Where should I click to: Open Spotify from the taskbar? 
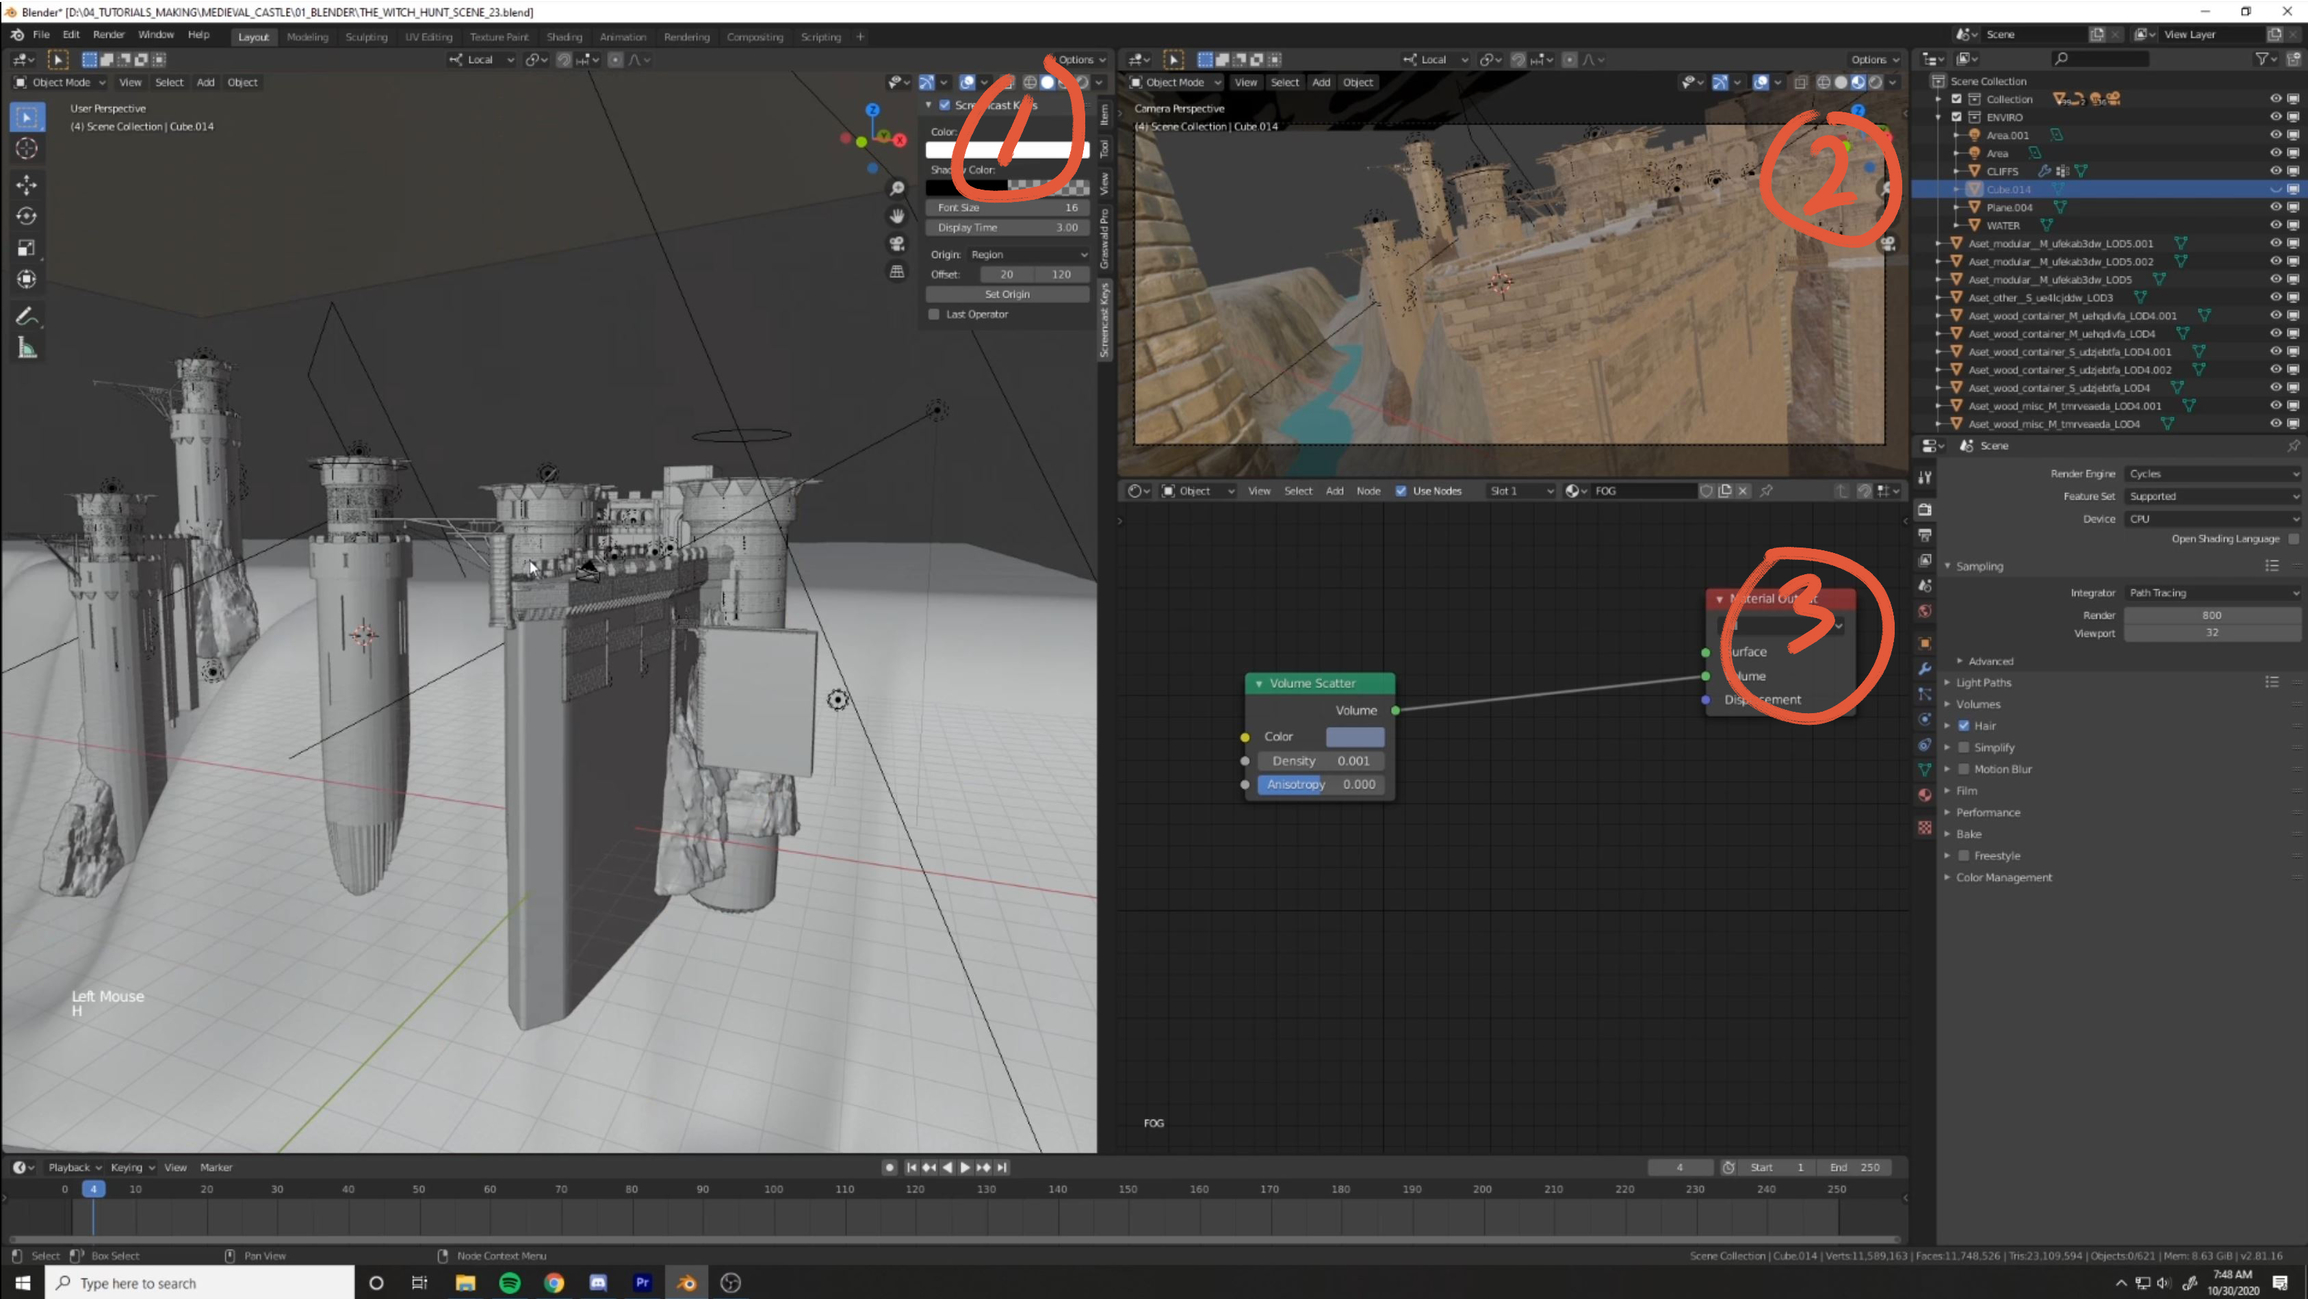(x=510, y=1283)
